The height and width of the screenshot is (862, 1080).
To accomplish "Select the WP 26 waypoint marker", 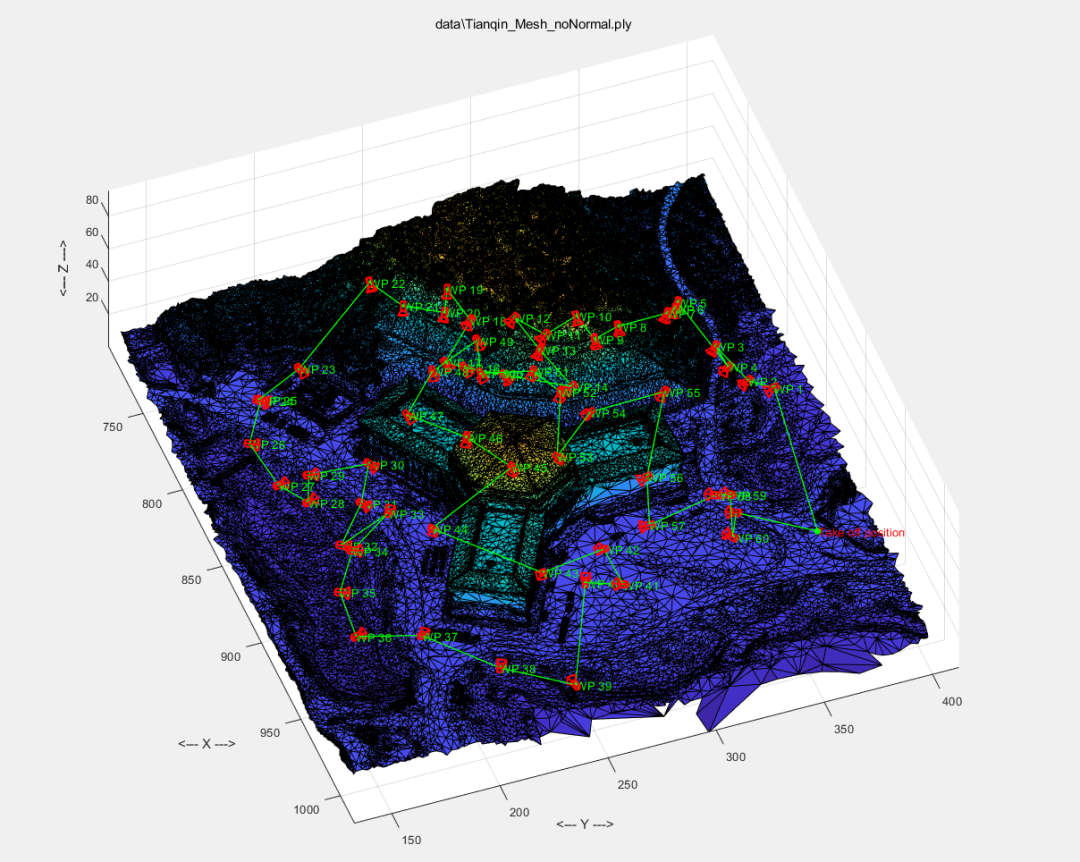I will (253, 445).
